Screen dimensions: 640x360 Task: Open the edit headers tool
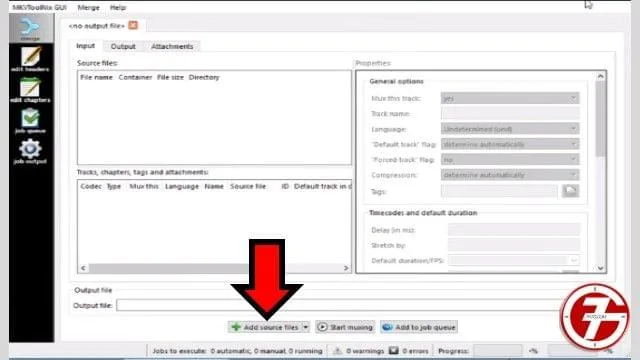pos(31,59)
